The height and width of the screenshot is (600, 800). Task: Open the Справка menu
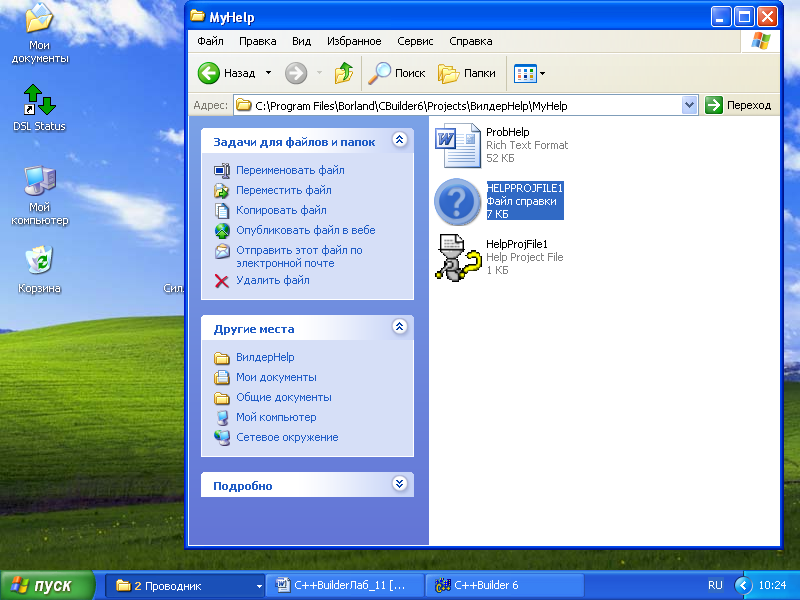pos(470,41)
